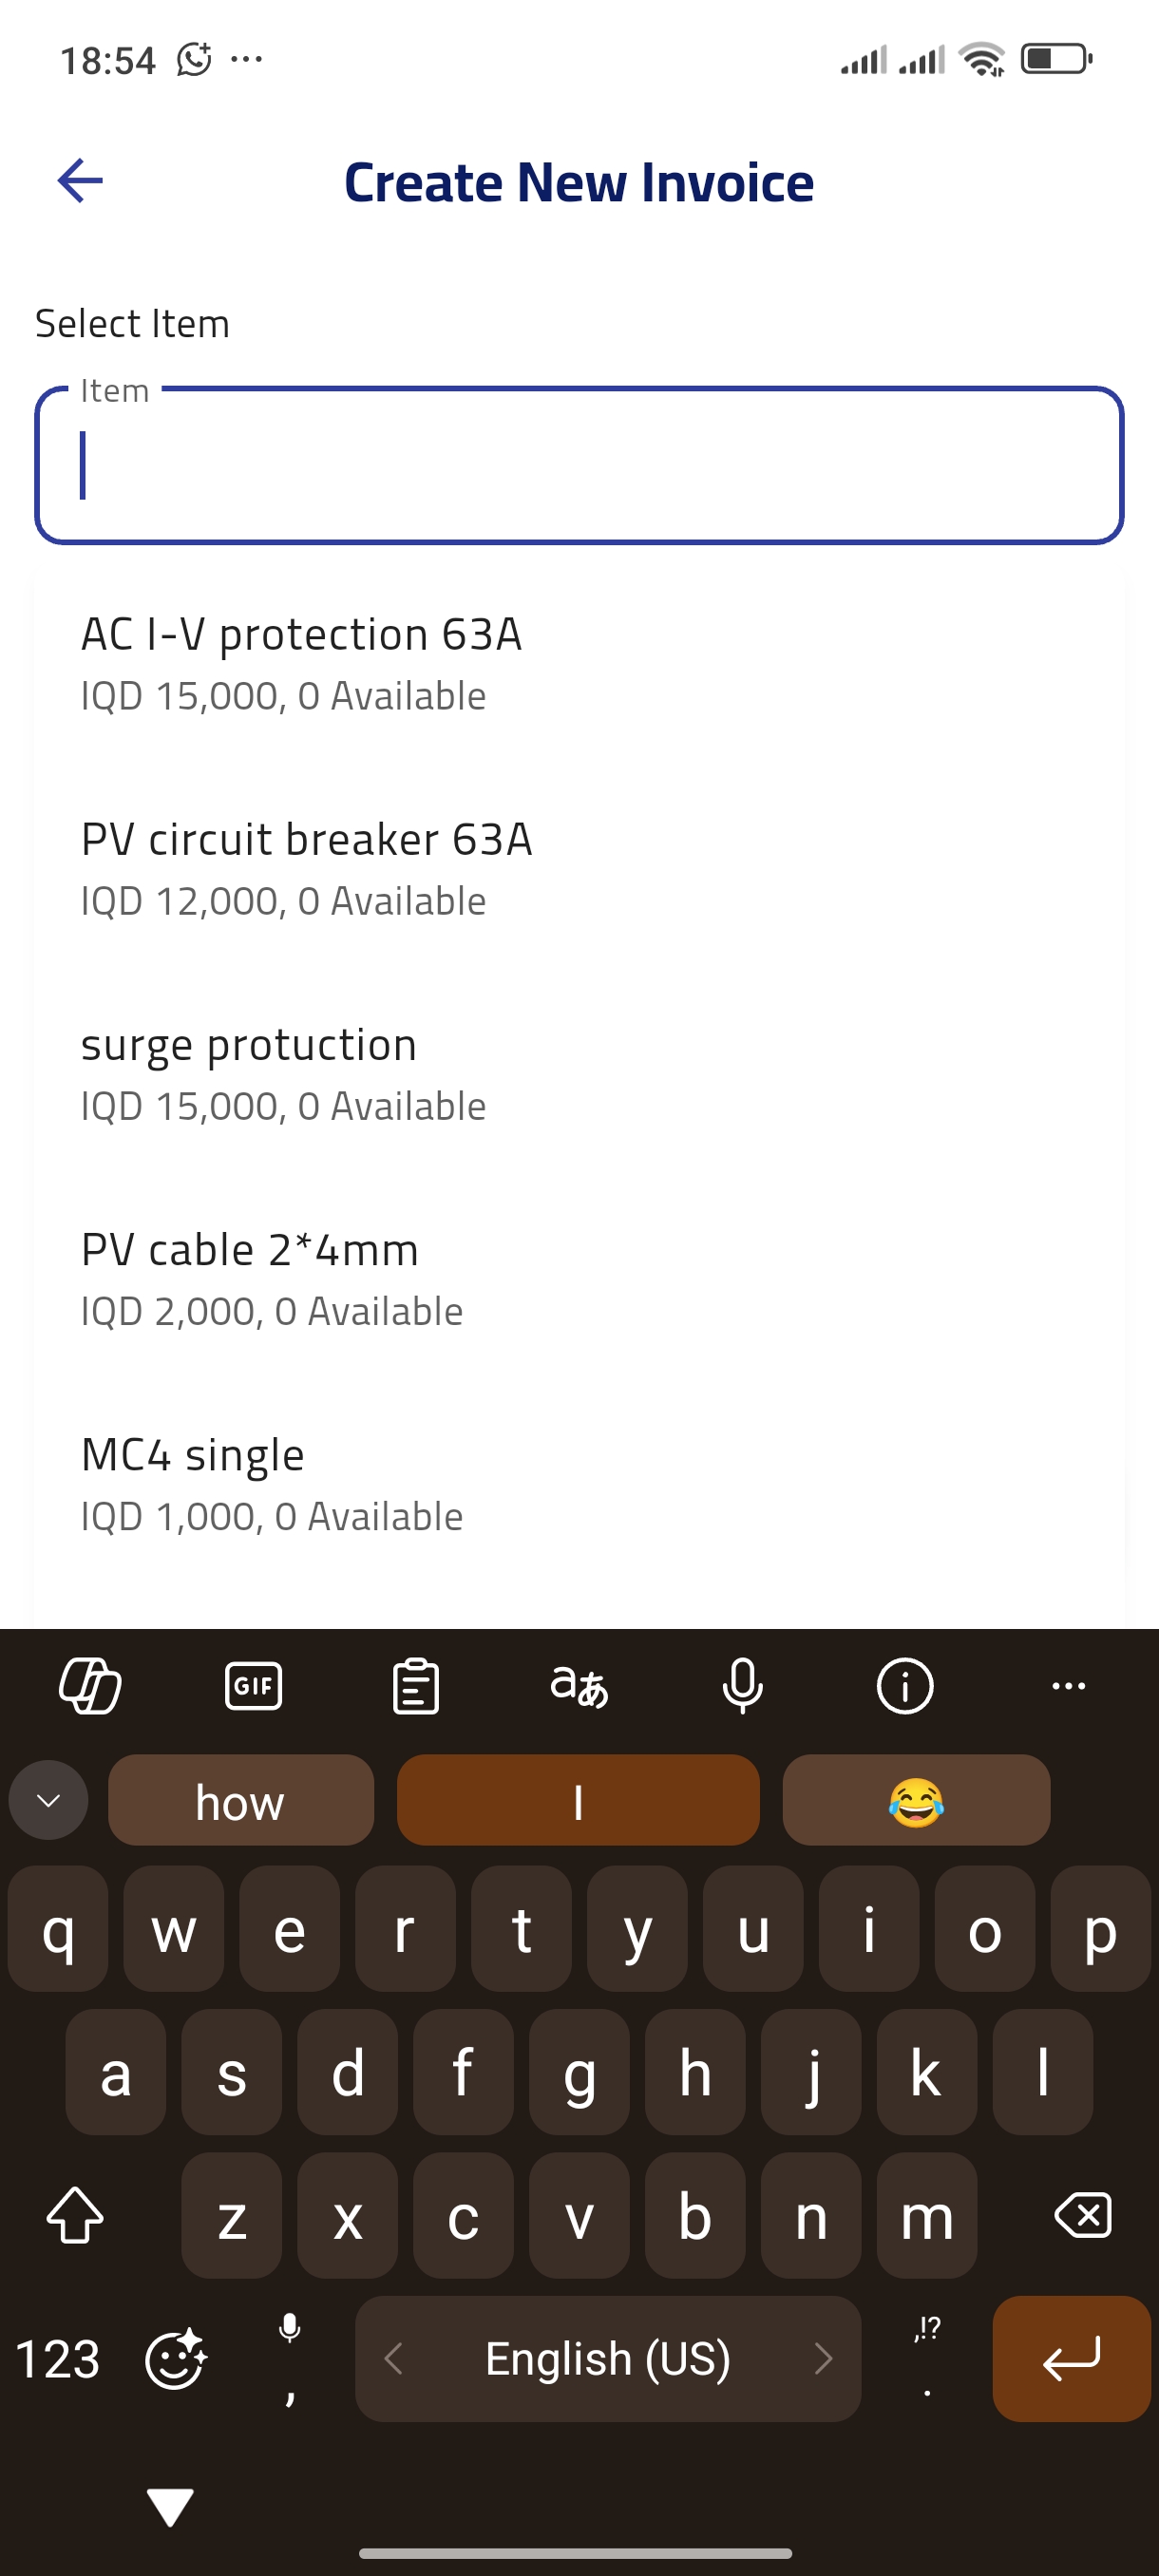Tap the info icon on the keyboard toolbar
Screen dimensions: 1159x2576
coord(905,1686)
